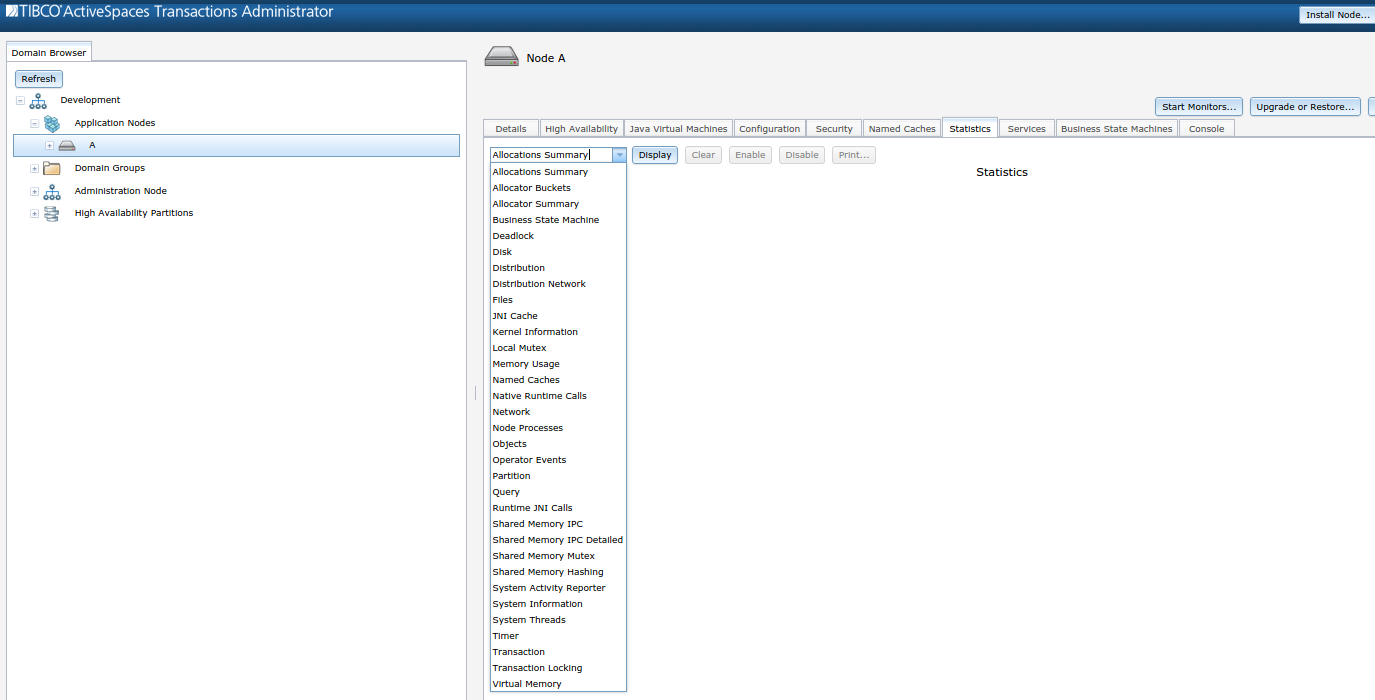Viewport: 1375px width, 700px height.
Task: Disable statistics collection with the Disable button
Action: pyautogui.click(x=800, y=154)
